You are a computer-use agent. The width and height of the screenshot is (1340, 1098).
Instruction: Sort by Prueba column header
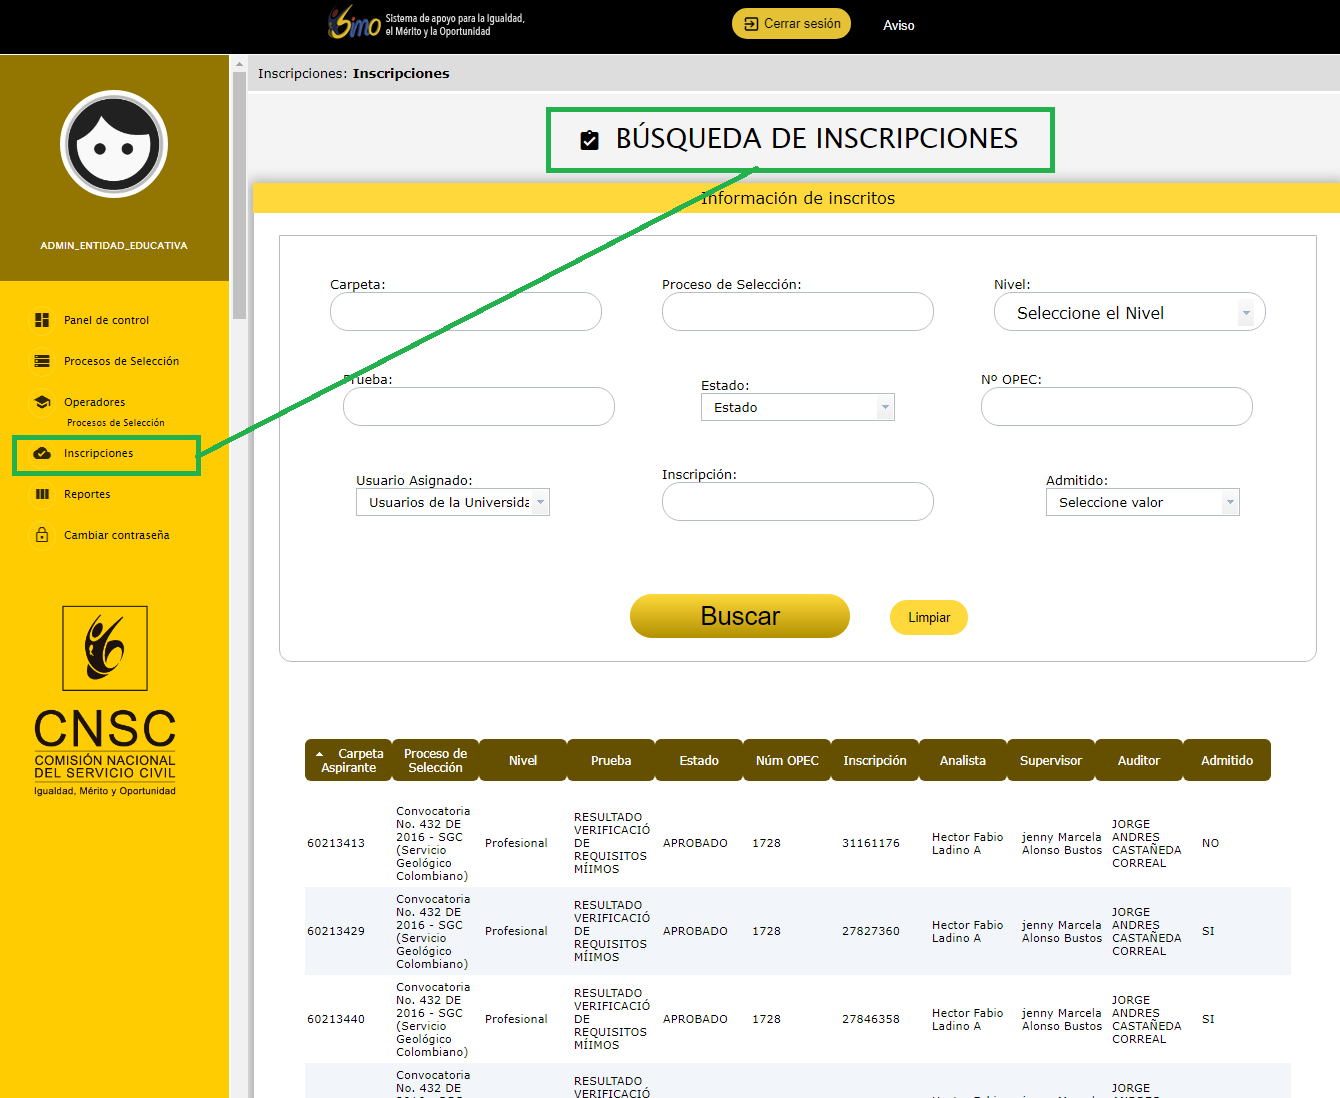pyautogui.click(x=611, y=760)
